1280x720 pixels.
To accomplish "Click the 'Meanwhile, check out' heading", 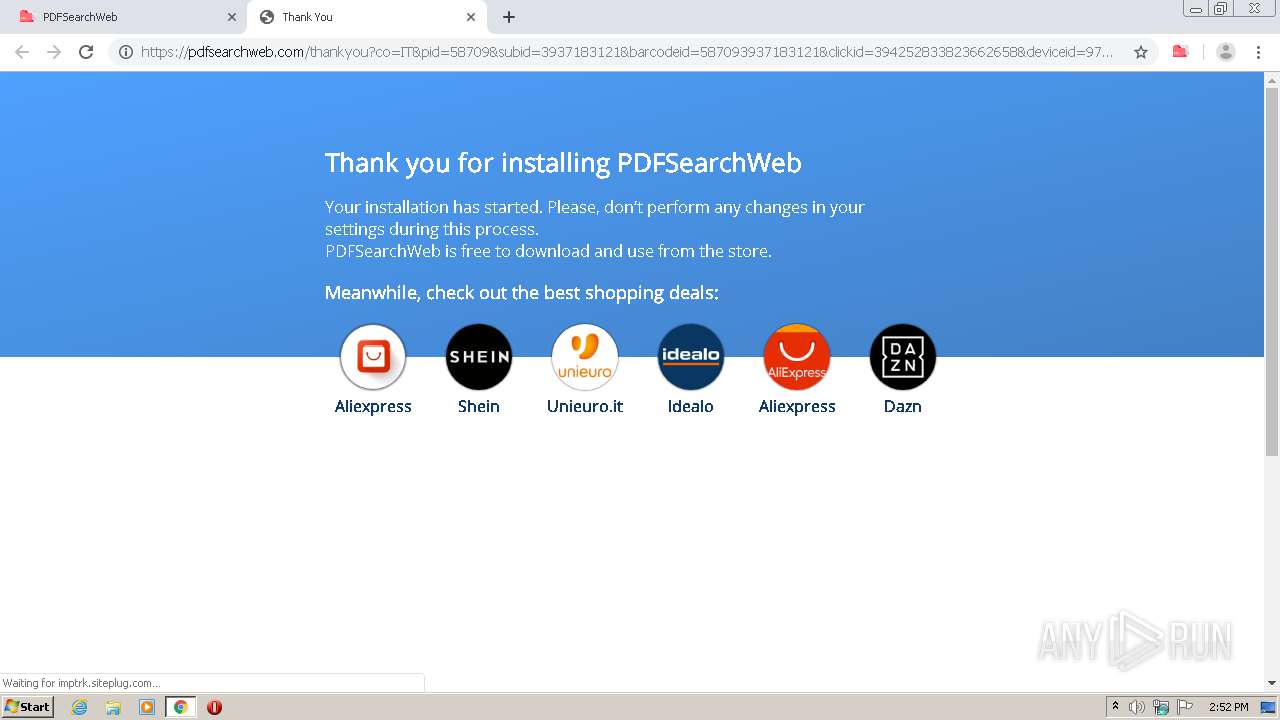I will pos(522,293).
